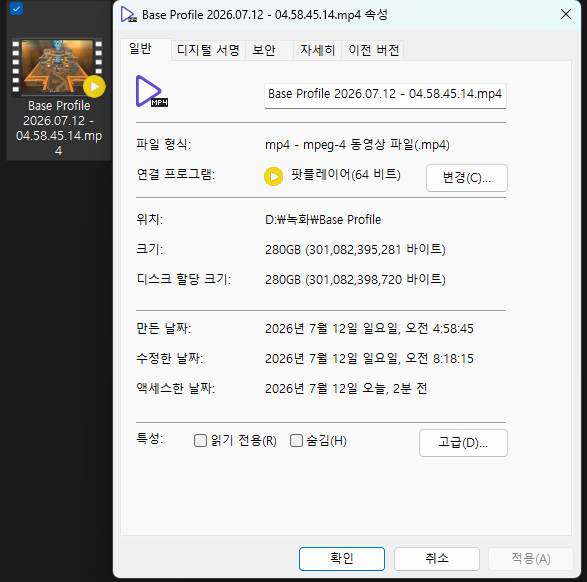Click the file format text mp4 - mpeg-4
This screenshot has width=587, height=582.
357,145
